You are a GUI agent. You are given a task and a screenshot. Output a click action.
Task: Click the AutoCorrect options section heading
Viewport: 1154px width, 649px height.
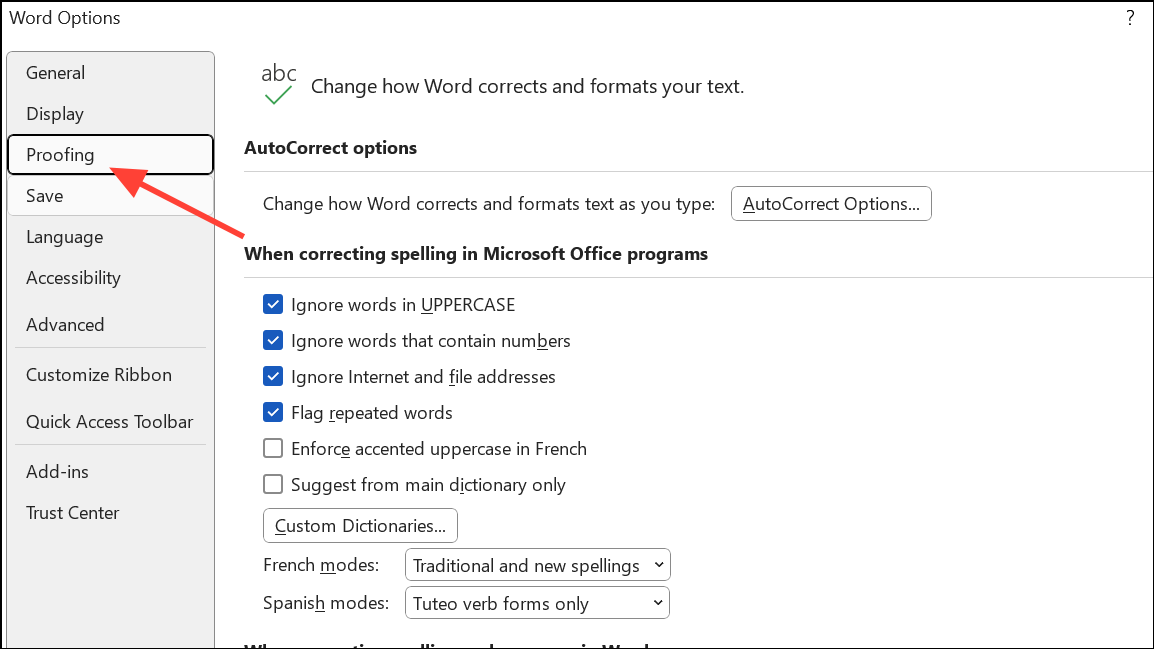330,148
